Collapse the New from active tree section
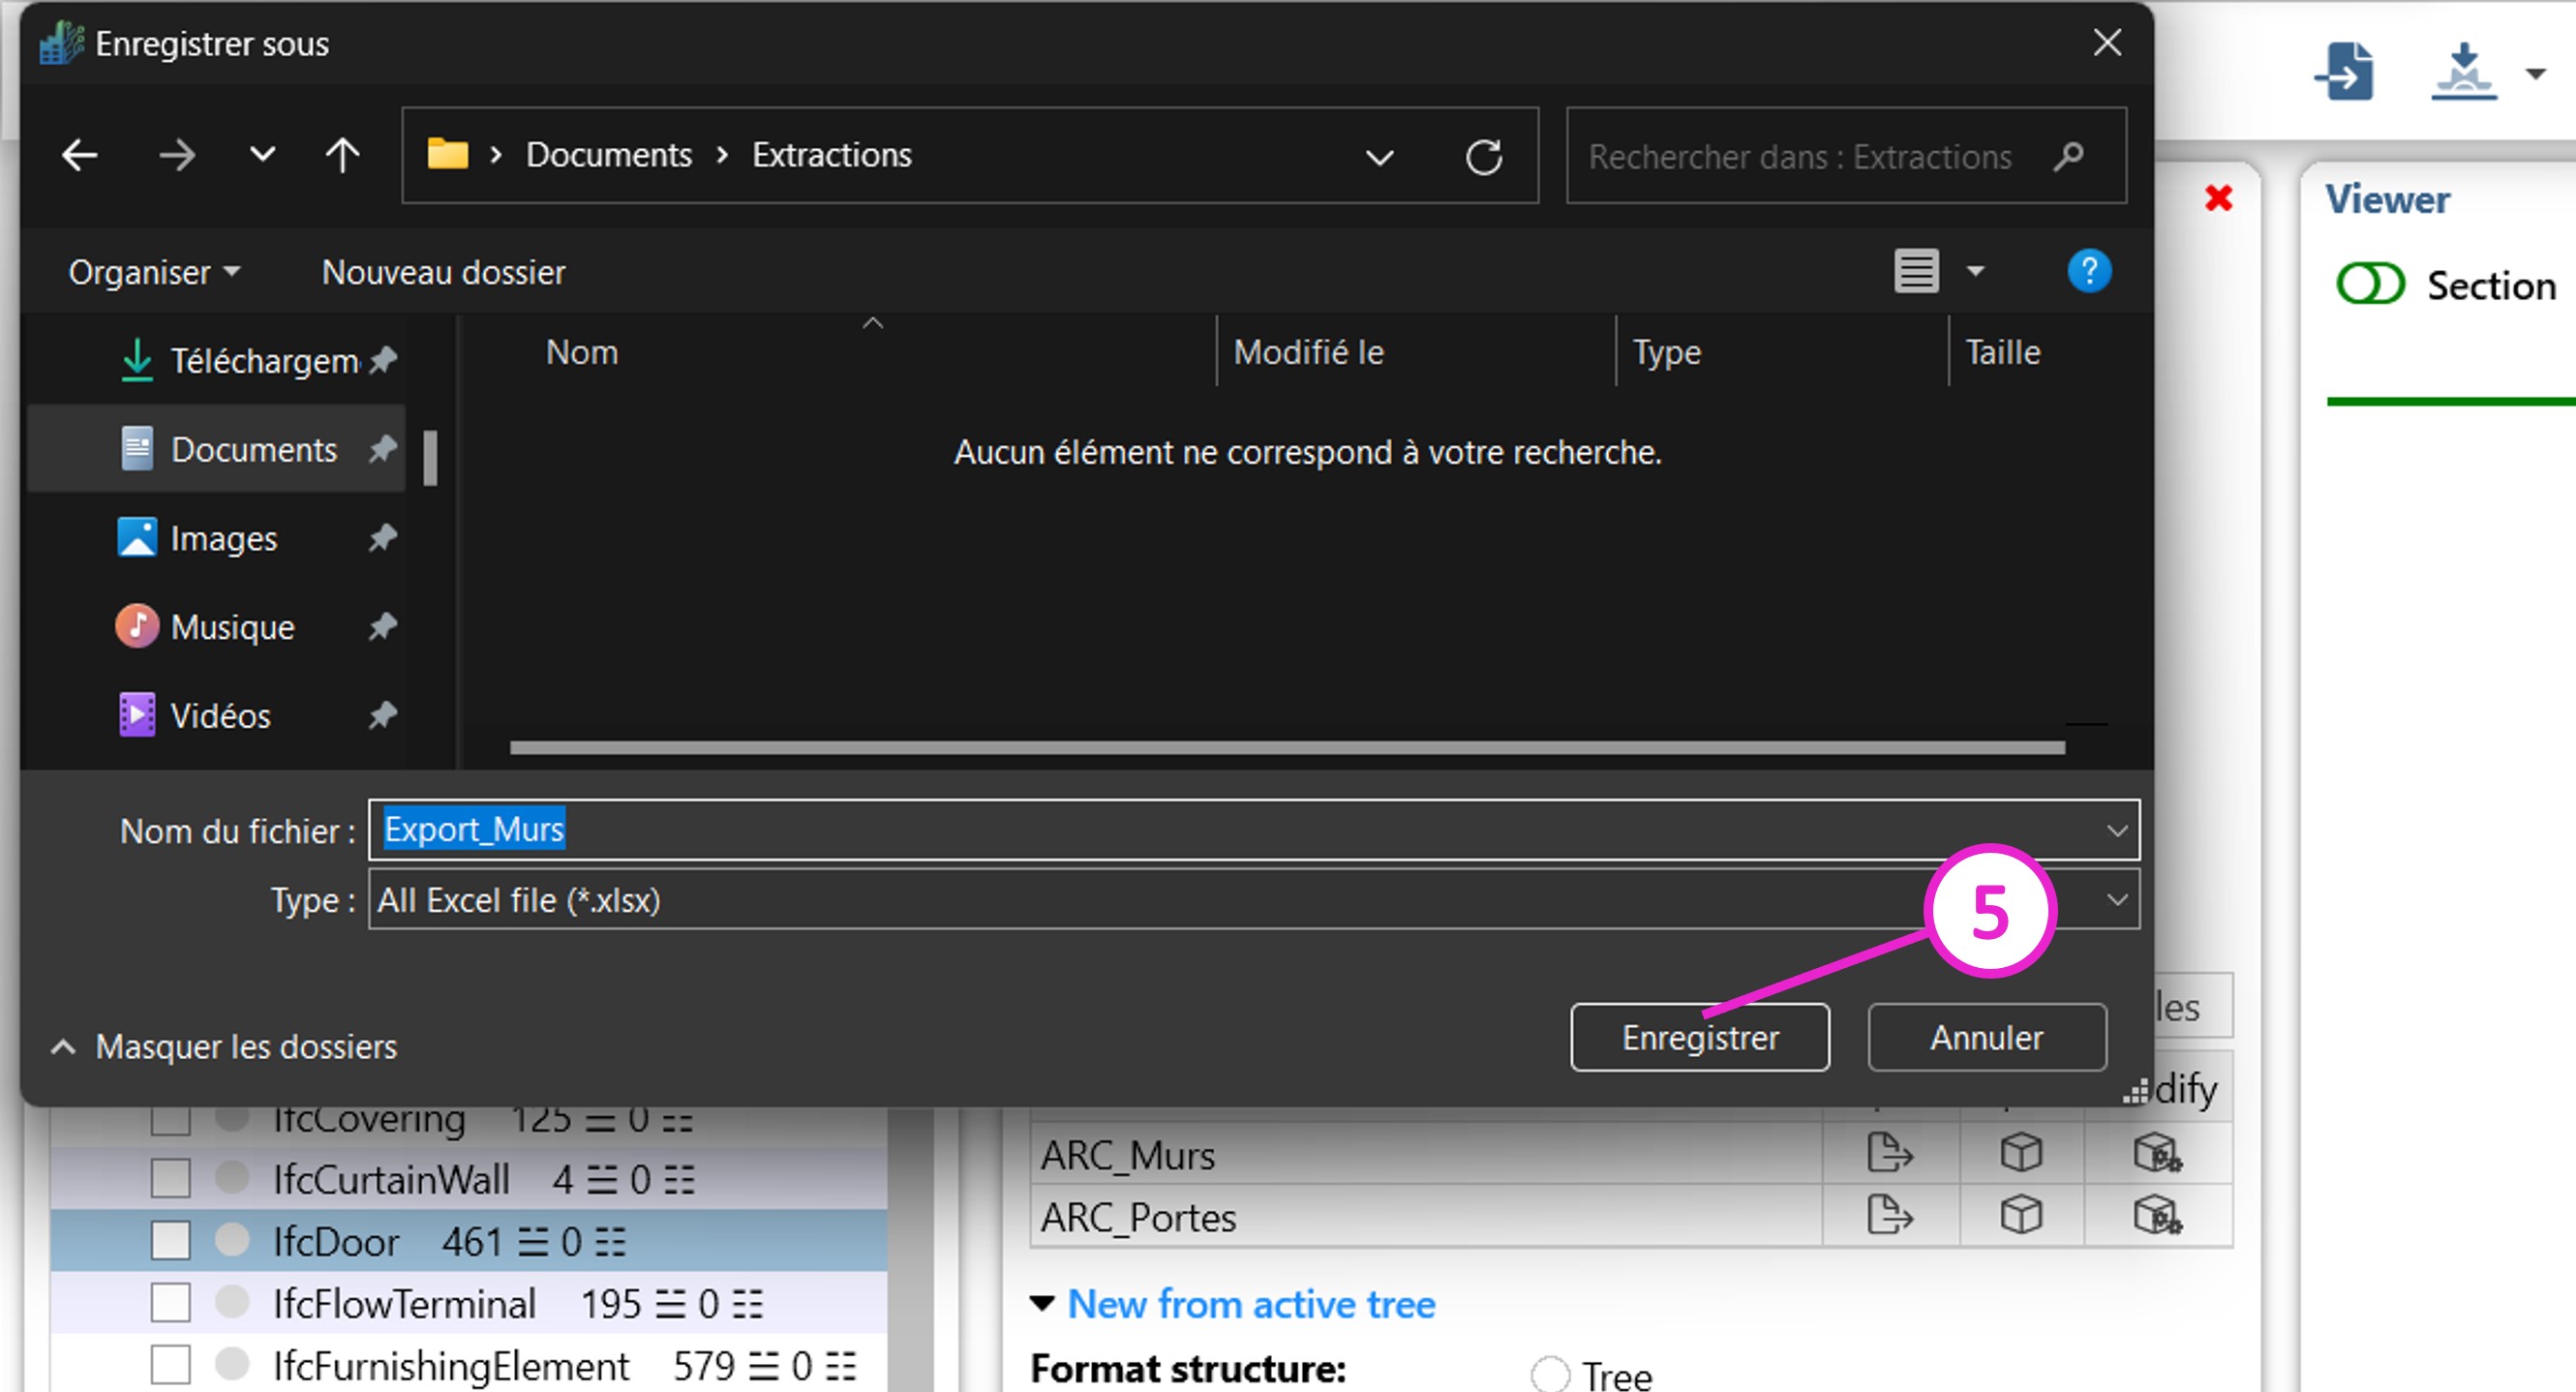The image size is (2576, 1392). (x=1042, y=1304)
